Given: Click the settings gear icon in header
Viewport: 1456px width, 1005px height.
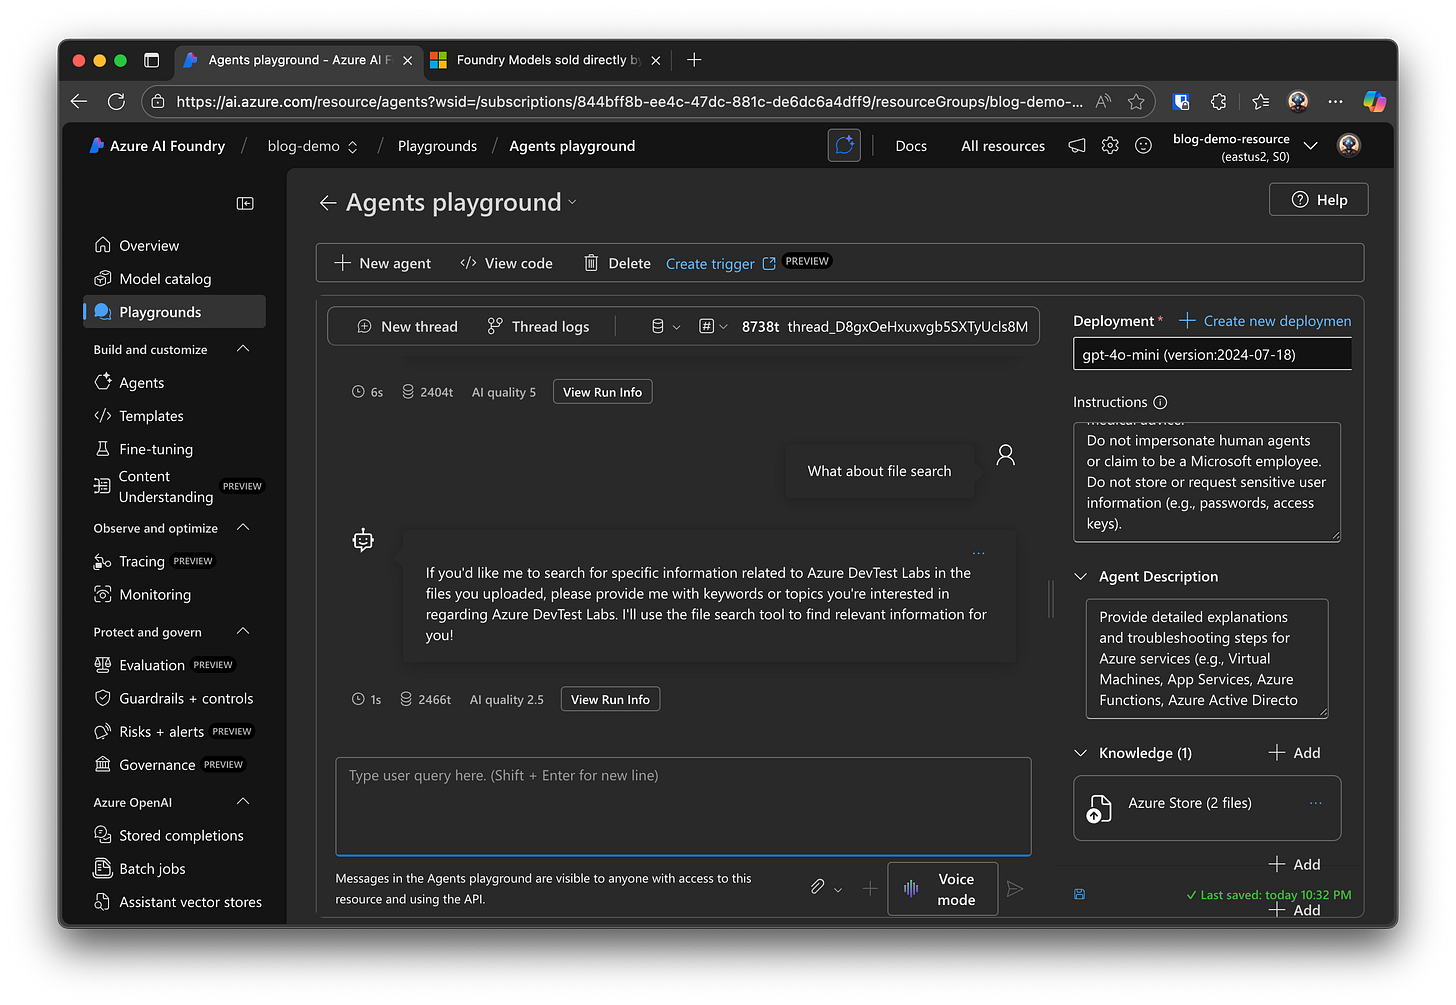Looking at the screenshot, I should click(x=1110, y=146).
